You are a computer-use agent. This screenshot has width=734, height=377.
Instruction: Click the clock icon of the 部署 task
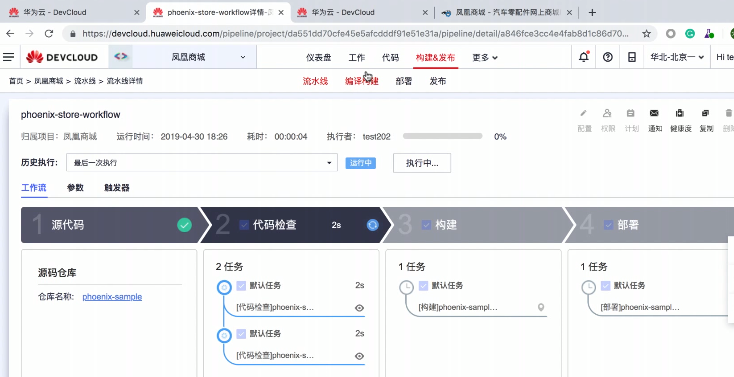point(589,287)
